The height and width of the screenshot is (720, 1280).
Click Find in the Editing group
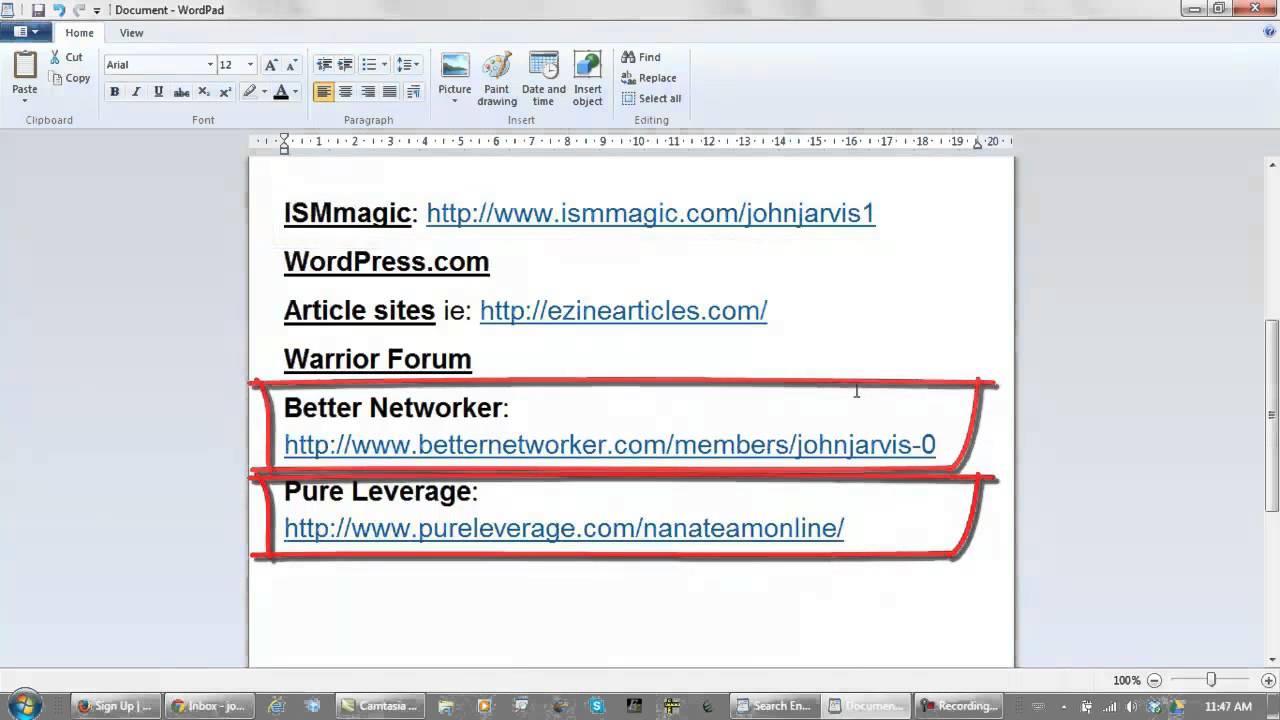[641, 57]
